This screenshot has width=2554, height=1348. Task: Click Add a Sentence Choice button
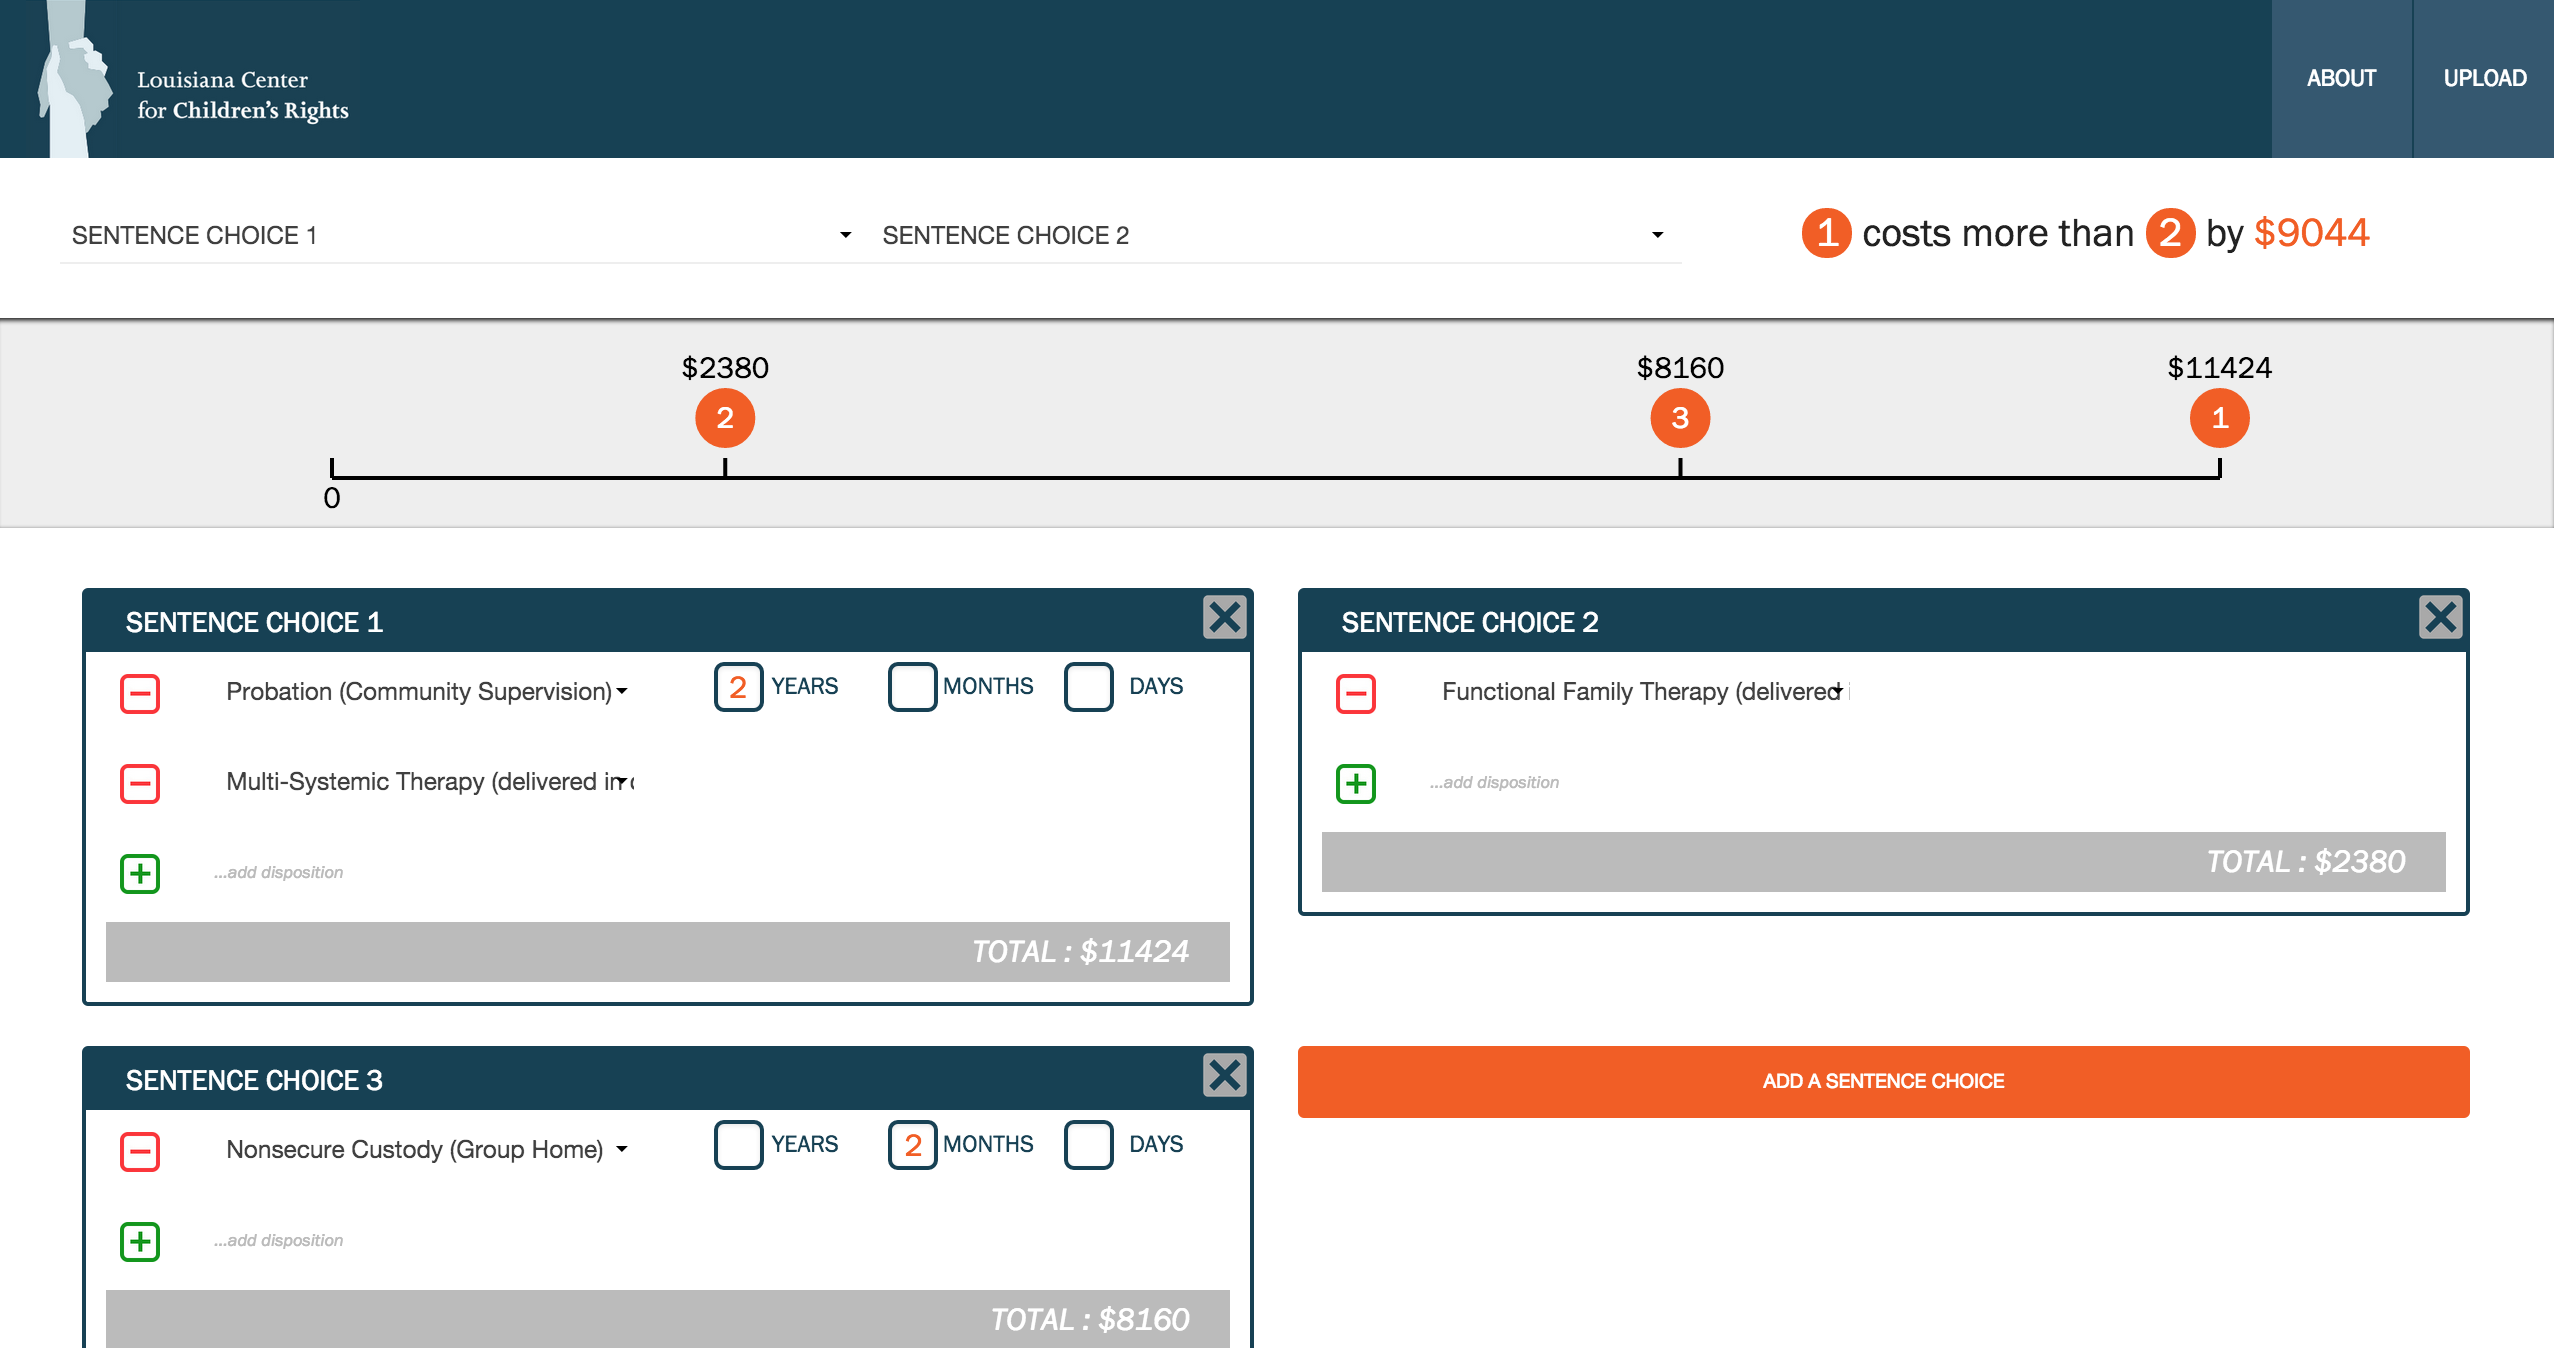pos(1883,1081)
